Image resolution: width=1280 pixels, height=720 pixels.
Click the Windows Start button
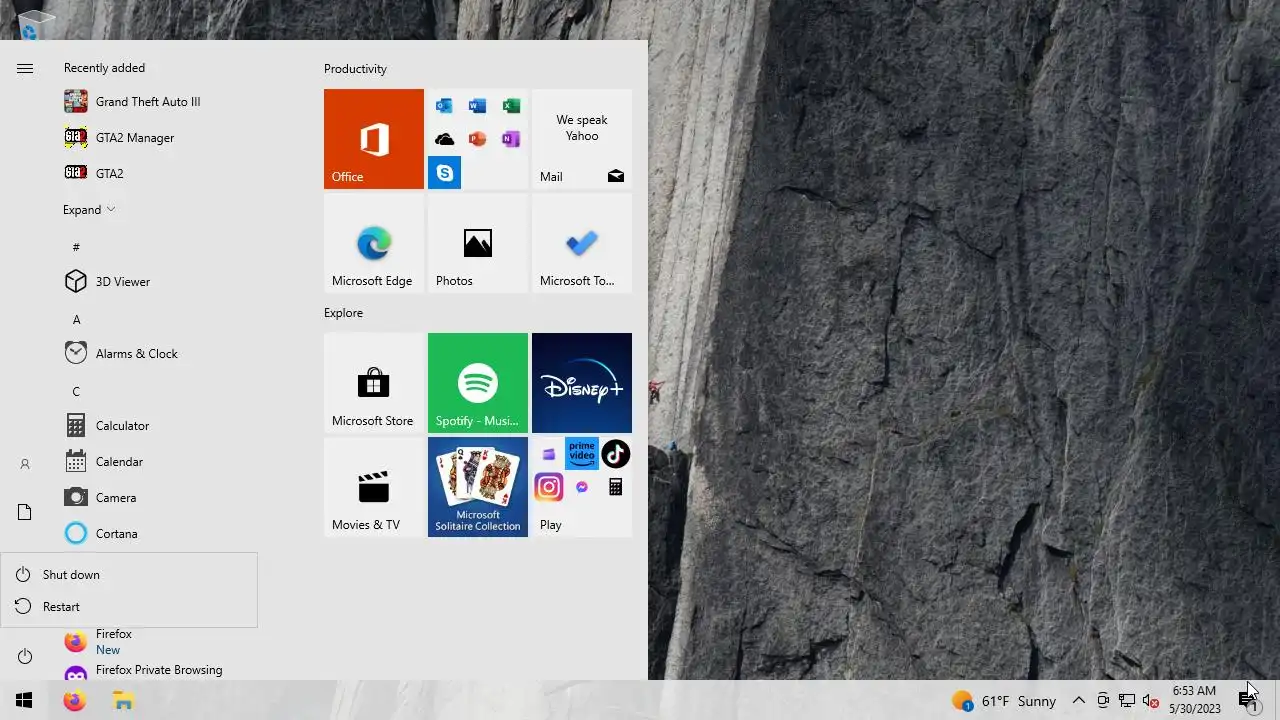point(24,701)
